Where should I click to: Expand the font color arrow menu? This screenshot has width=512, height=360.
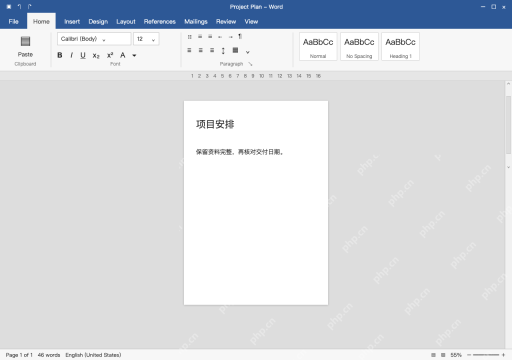tap(134, 55)
